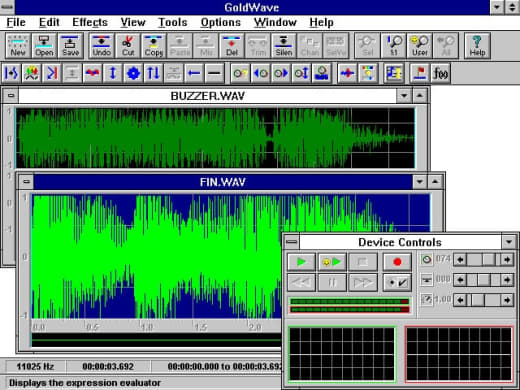The image size is (520, 390).
Task: Open device properties checkmark button
Action: [x=397, y=283]
